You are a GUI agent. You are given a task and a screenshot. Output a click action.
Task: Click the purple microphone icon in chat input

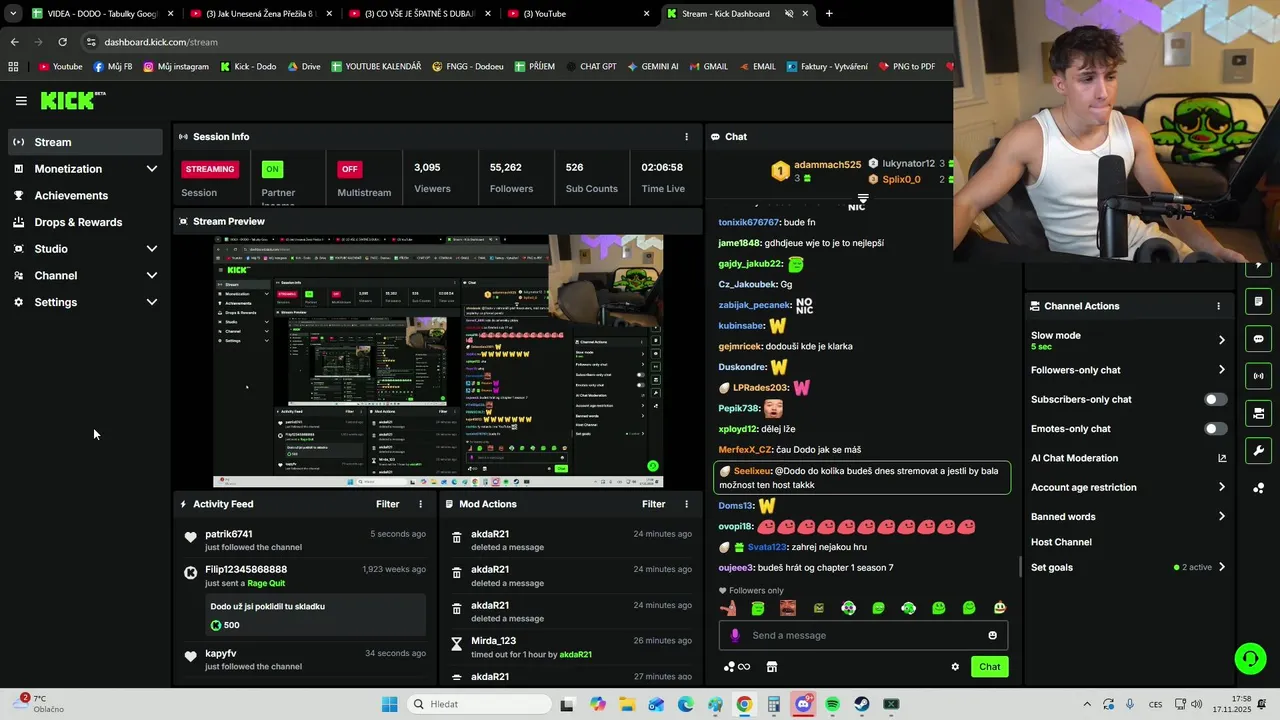coord(735,635)
